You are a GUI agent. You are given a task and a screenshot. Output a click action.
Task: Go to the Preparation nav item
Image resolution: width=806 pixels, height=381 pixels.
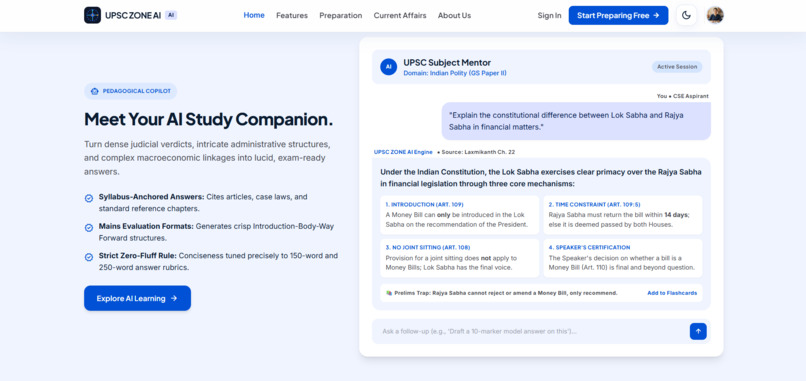click(x=341, y=15)
